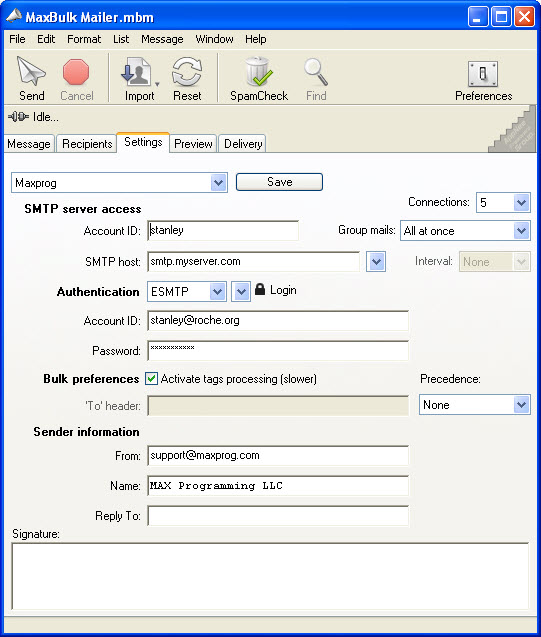Click the SMTP host field
This screenshot has width=541, height=637.
pos(253,261)
